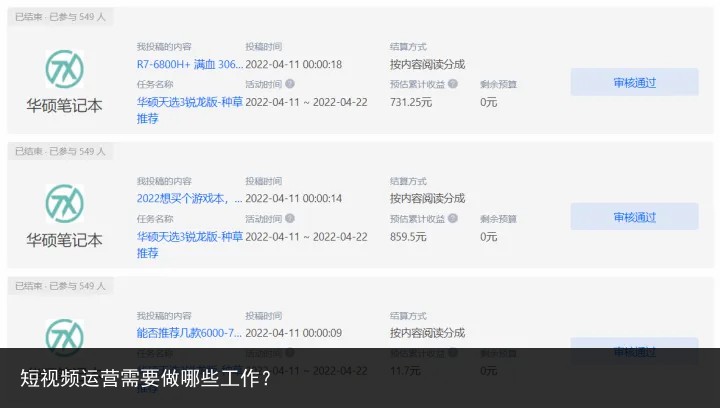Select remaining budget 0元 in the first card
This screenshot has width=720, height=408.
coord(489,102)
